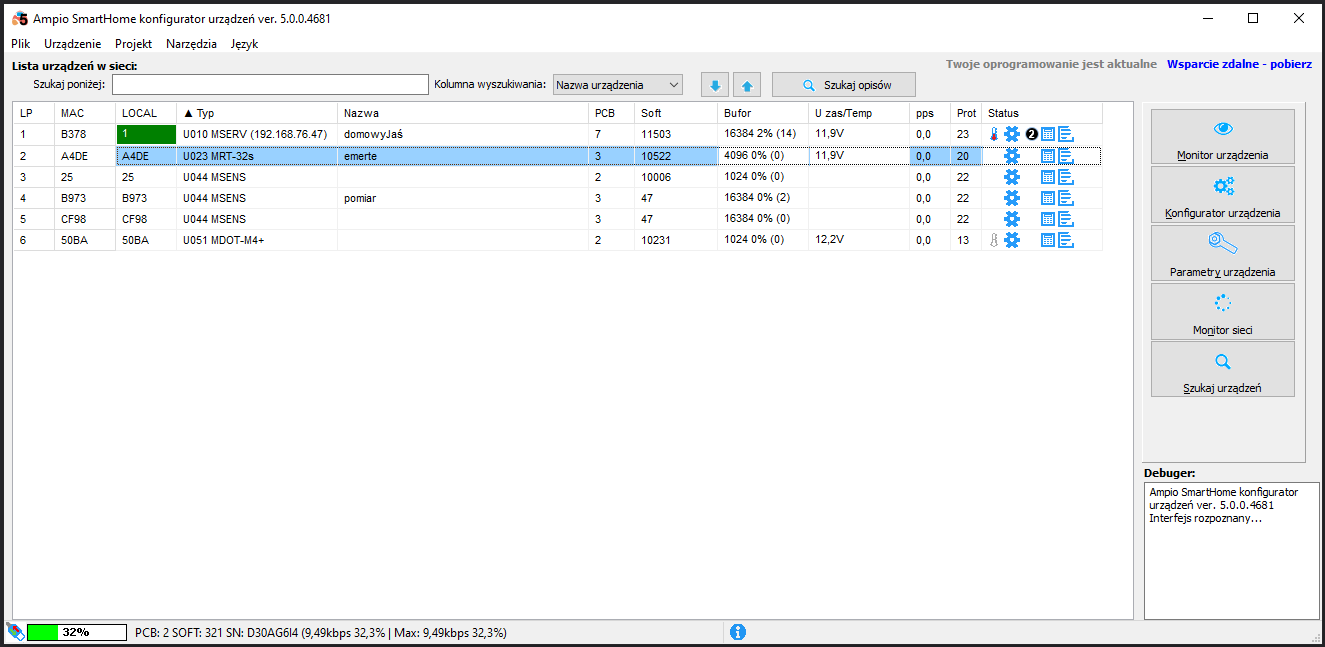Click the gear icon in MAC 25 row

pyautogui.click(x=1012, y=177)
